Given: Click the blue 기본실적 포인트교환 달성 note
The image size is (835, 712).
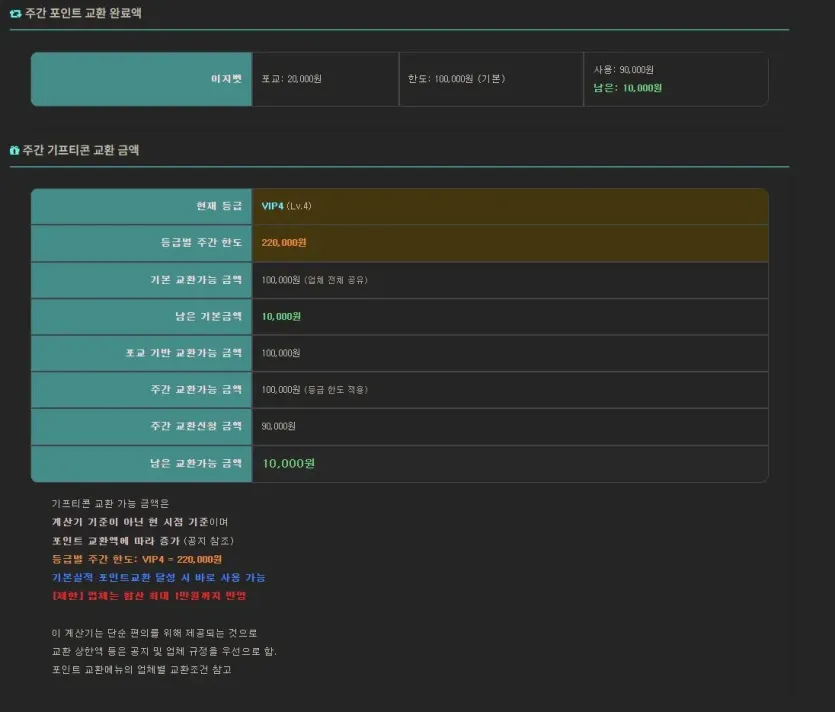Looking at the screenshot, I should click(158, 577).
